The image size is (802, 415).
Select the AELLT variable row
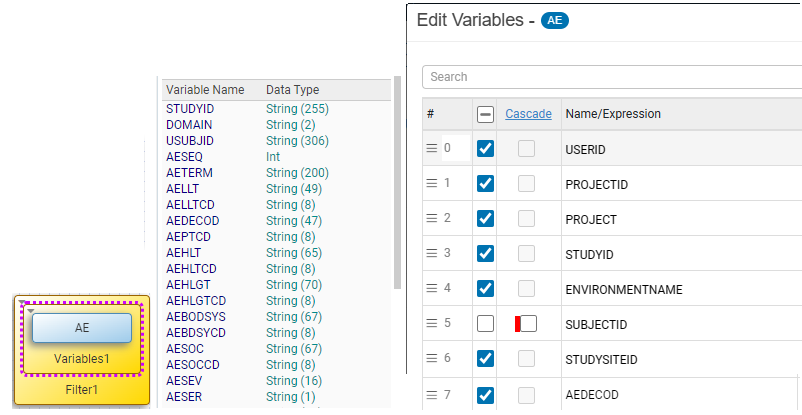click(276, 189)
